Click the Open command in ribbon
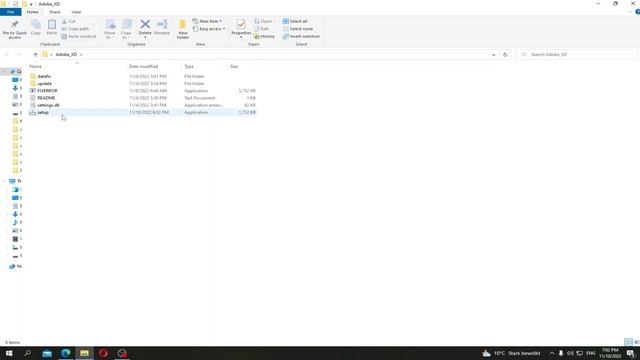This screenshot has height=360, width=640. tap(265, 21)
